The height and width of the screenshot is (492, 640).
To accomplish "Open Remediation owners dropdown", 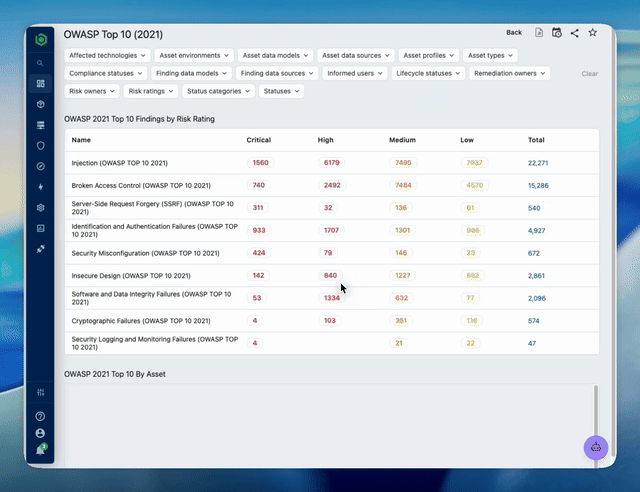I will (509, 73).
